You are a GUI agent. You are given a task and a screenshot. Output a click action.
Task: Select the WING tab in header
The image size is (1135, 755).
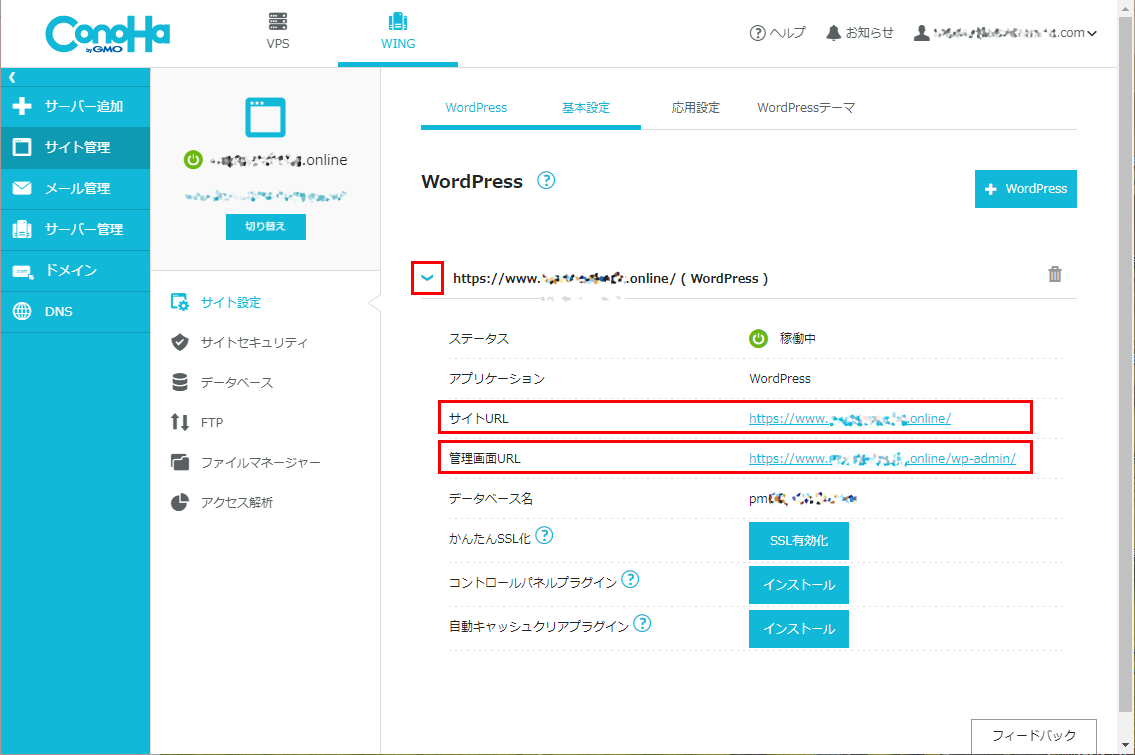(397, 32)
